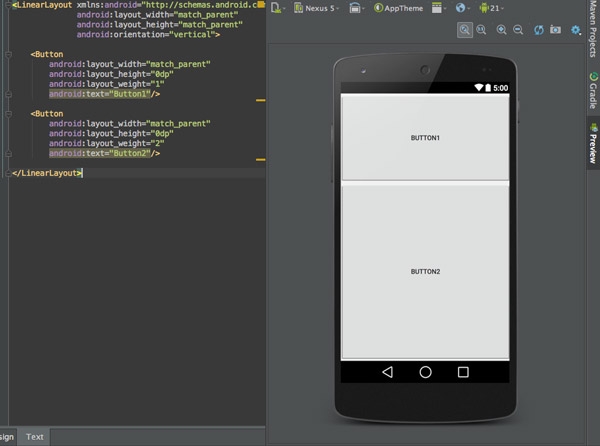Viewport: 600px width, 446px height.
Task: Click BUTTON2 in the phone preview
Action: click(425, 272)
